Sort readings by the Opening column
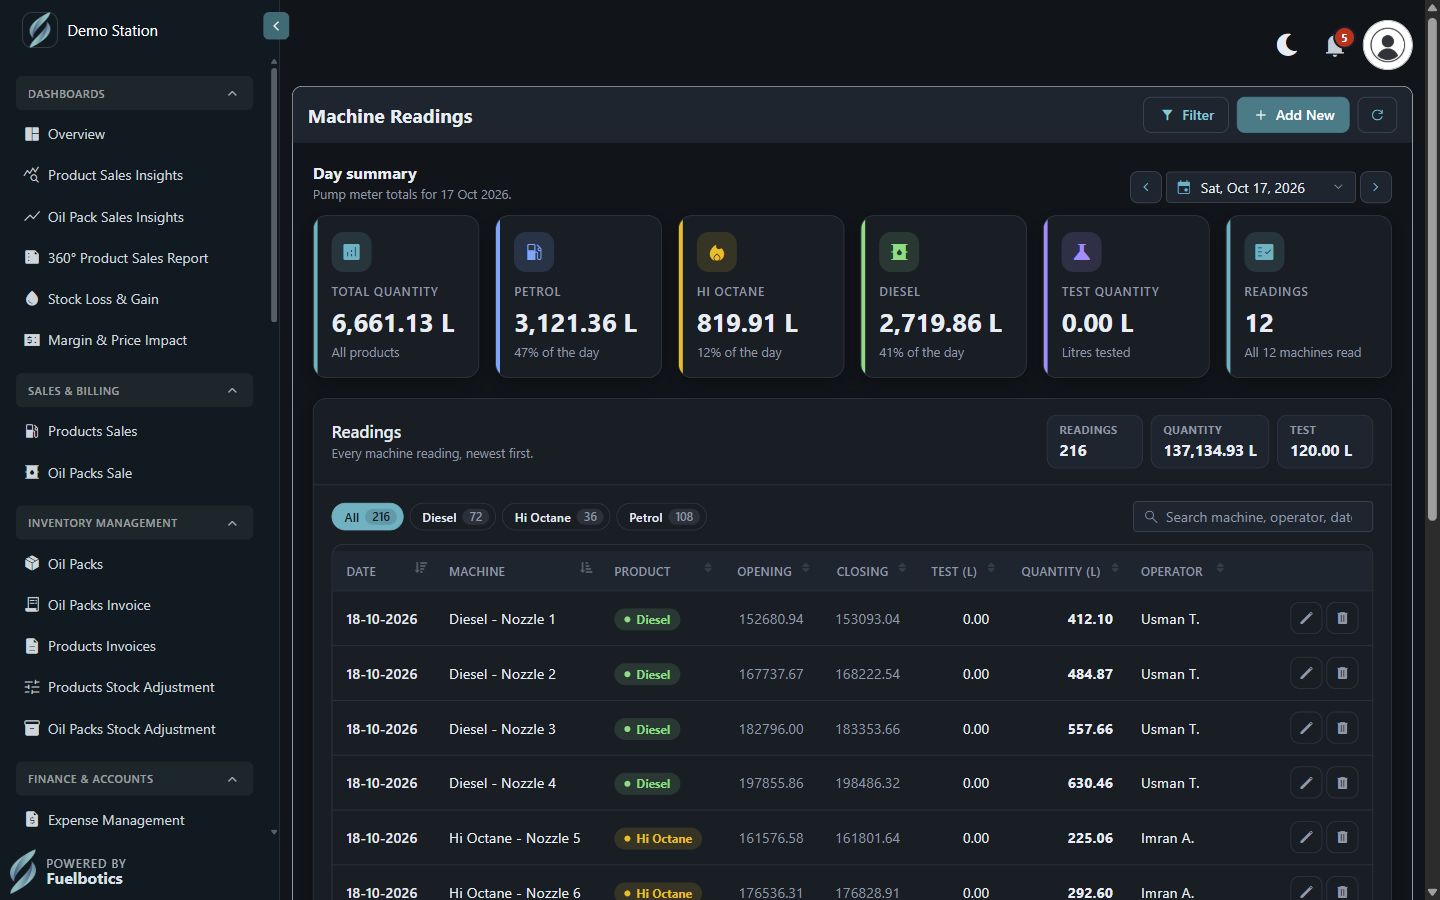This screenshot has height=900, width=1440. [806, 568]
